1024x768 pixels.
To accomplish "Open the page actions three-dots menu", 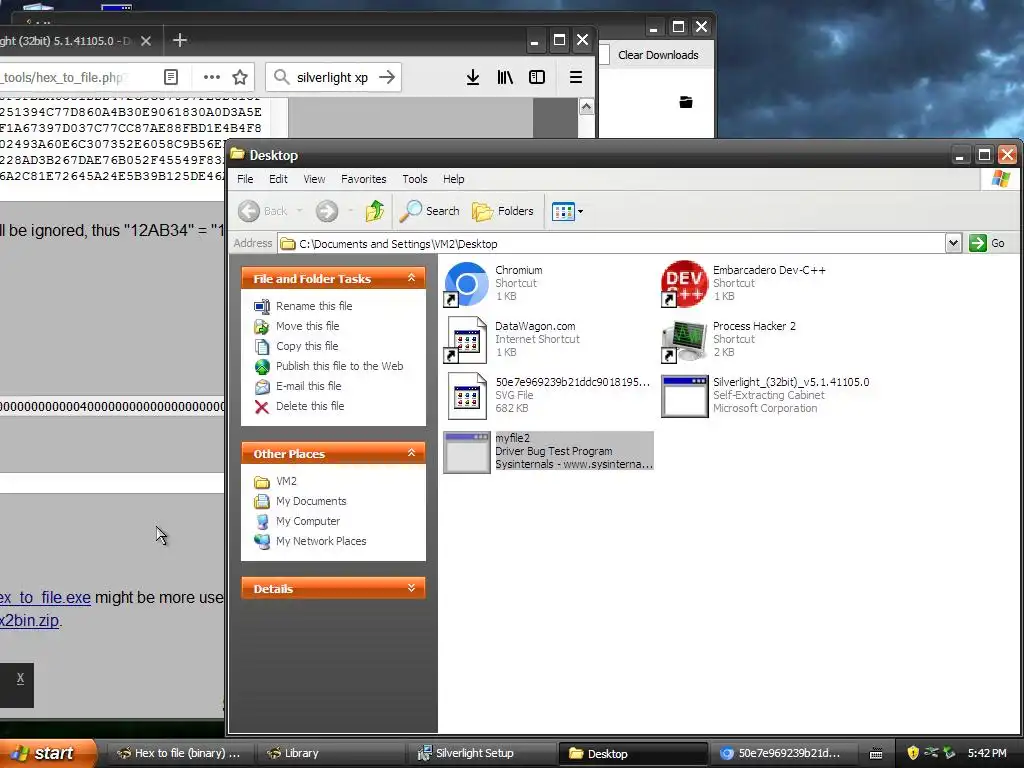I will tap(212, 77).
